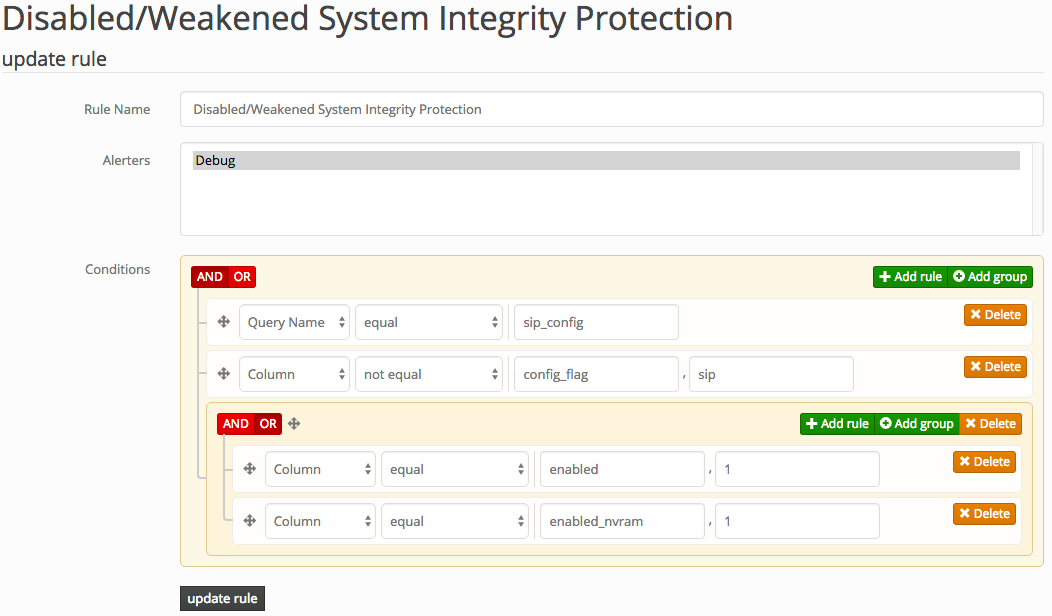Viewport: 1052px width, 616px height.
Task: Delete the config_flag condition row
Action: (995, 366)
